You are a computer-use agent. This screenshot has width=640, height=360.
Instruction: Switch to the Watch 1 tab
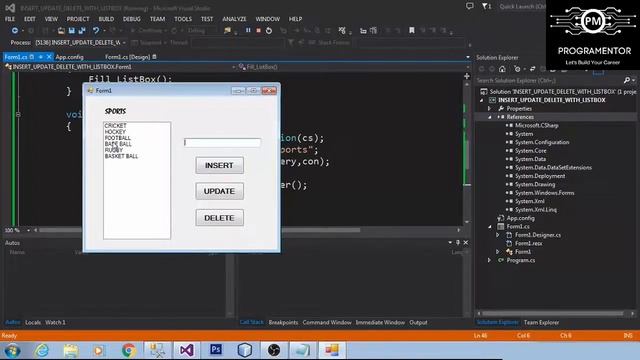(x=56, y=322)
